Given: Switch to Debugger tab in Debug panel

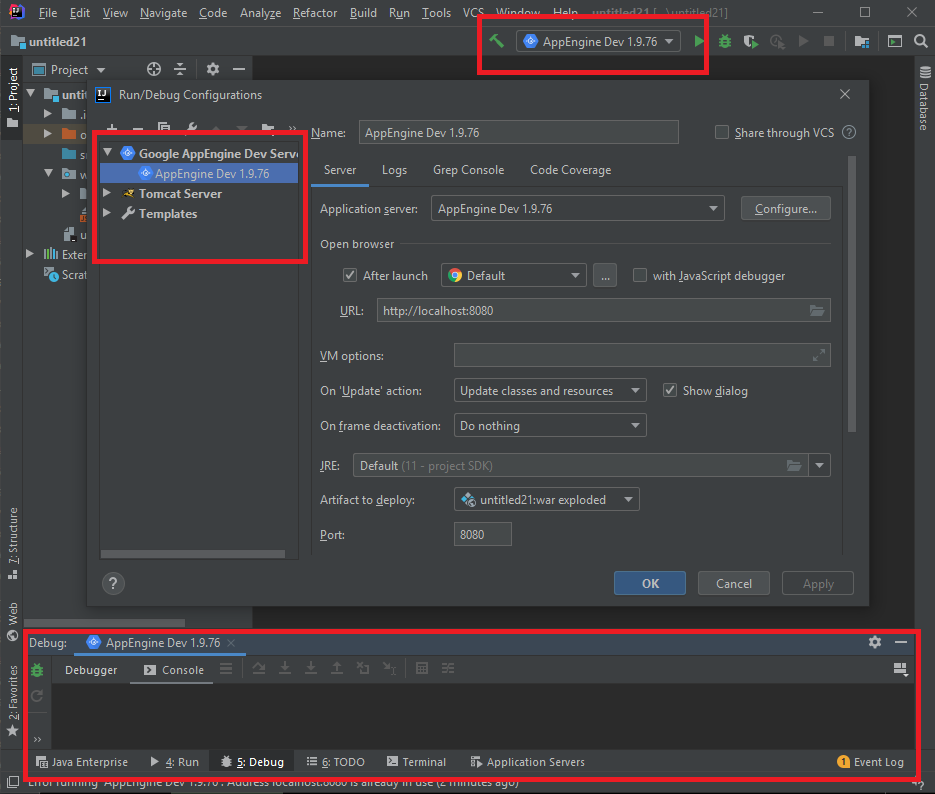Looking at the screenshot, I should pos(91,669).
